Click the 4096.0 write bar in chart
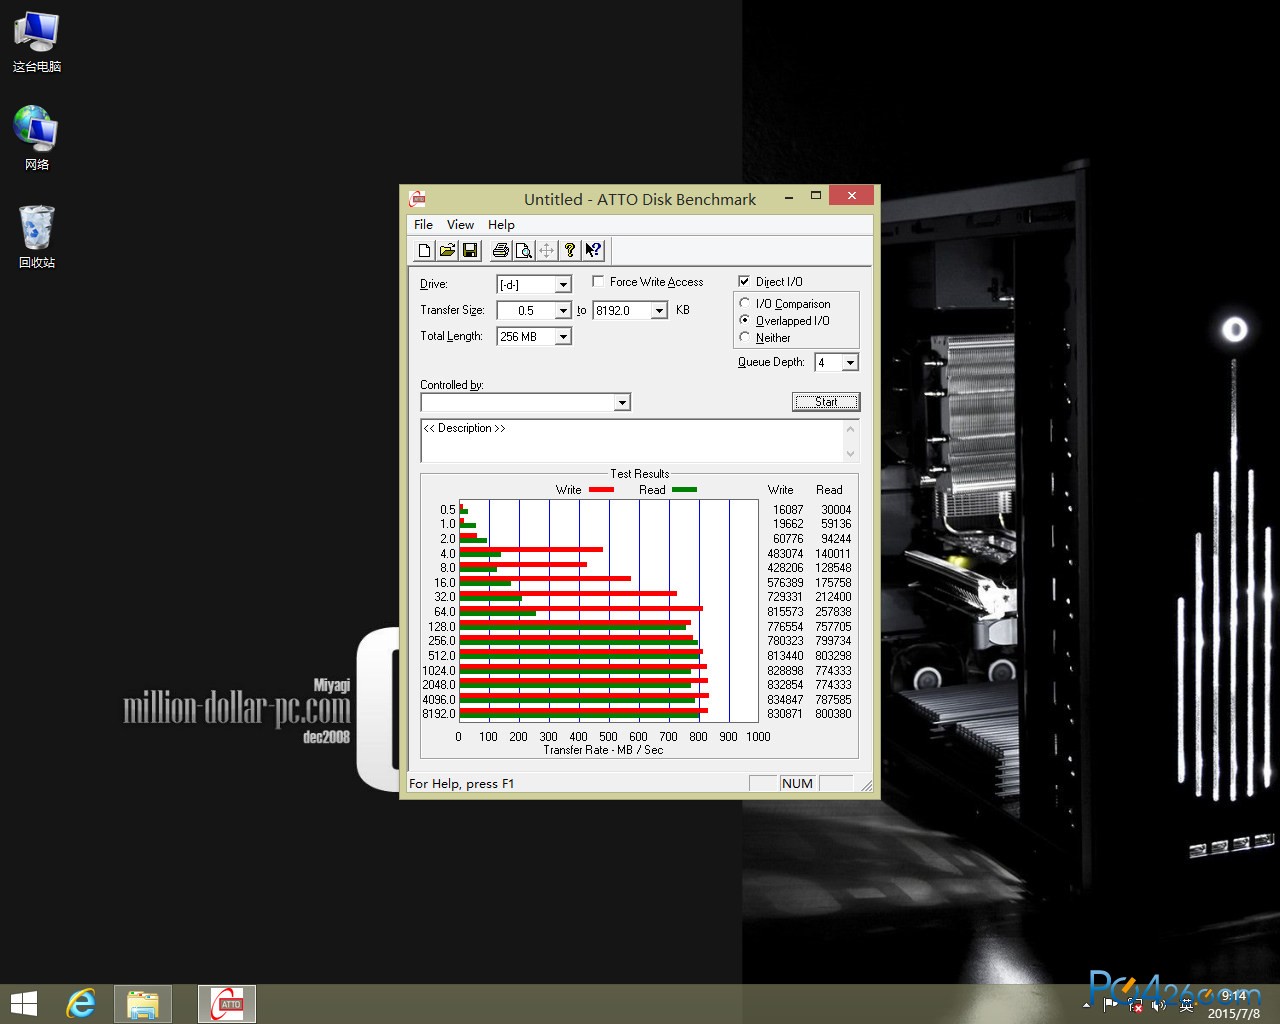 584,695
